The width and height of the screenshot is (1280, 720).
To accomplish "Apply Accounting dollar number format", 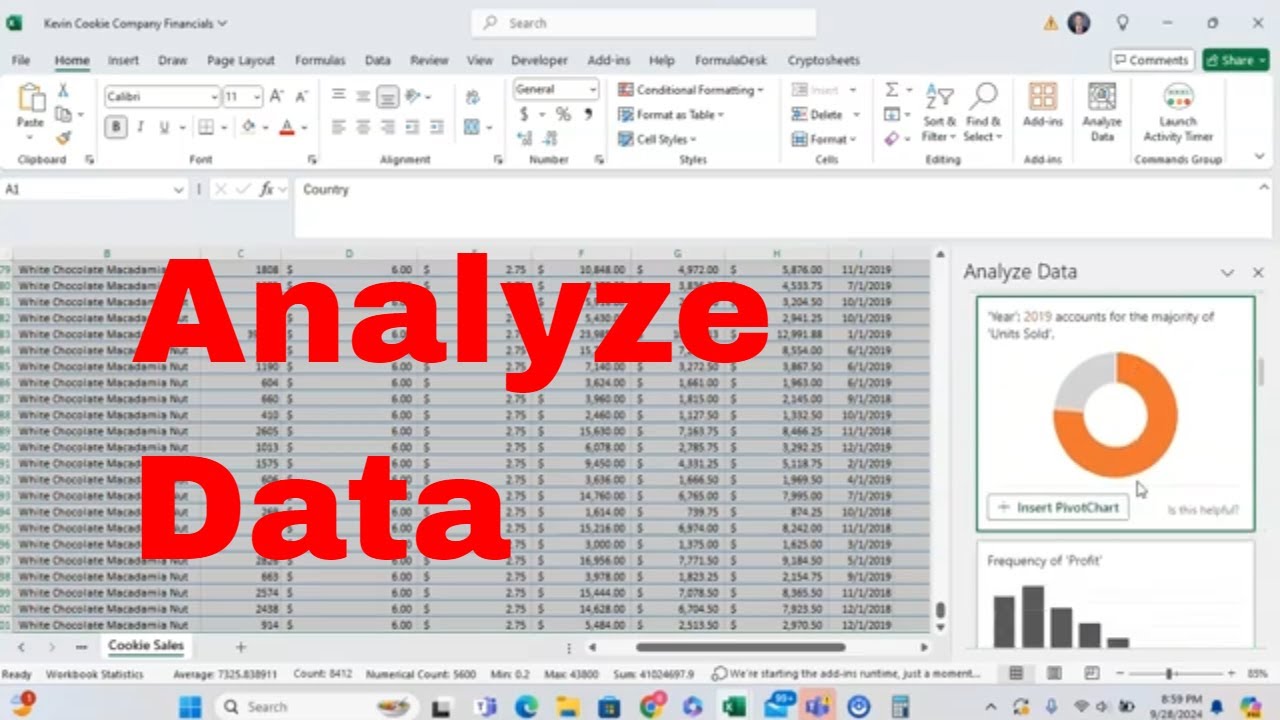I will click(524, 114).
